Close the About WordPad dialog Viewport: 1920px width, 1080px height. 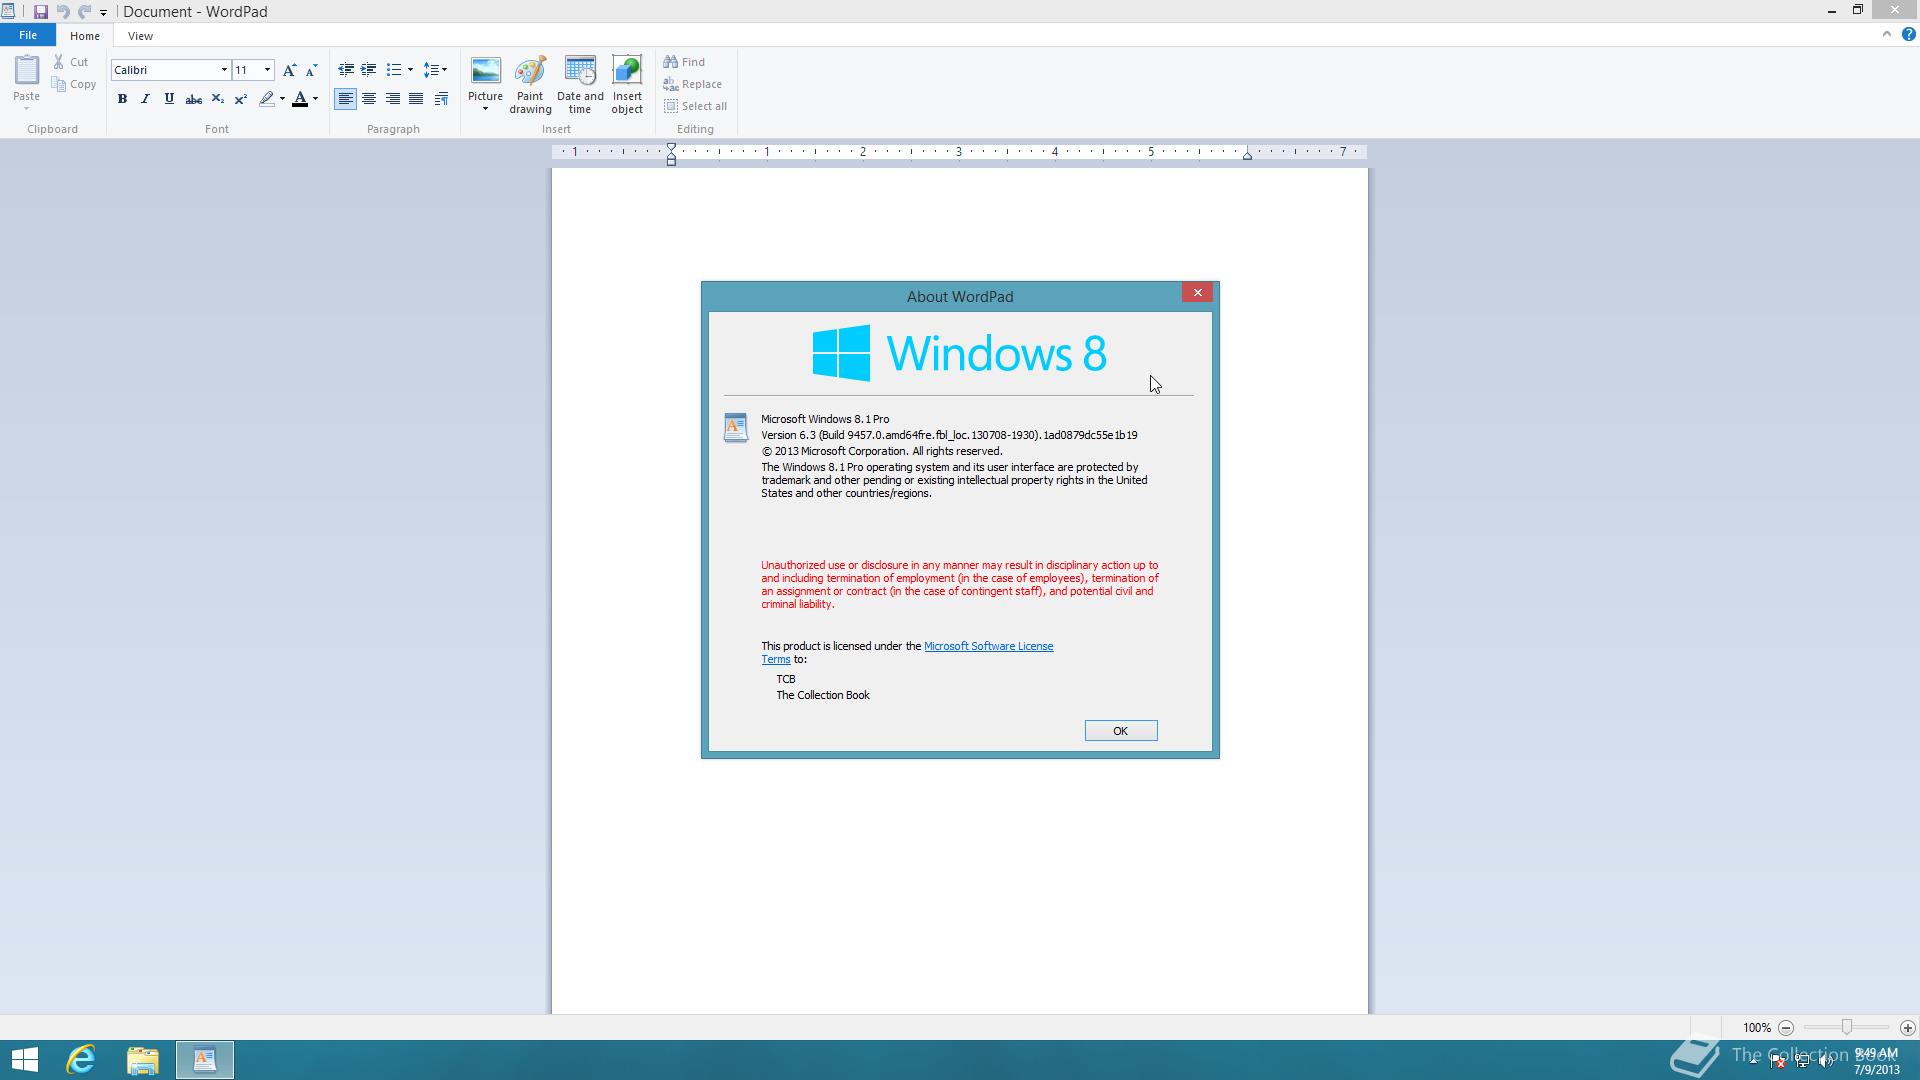coord(1197,292)
